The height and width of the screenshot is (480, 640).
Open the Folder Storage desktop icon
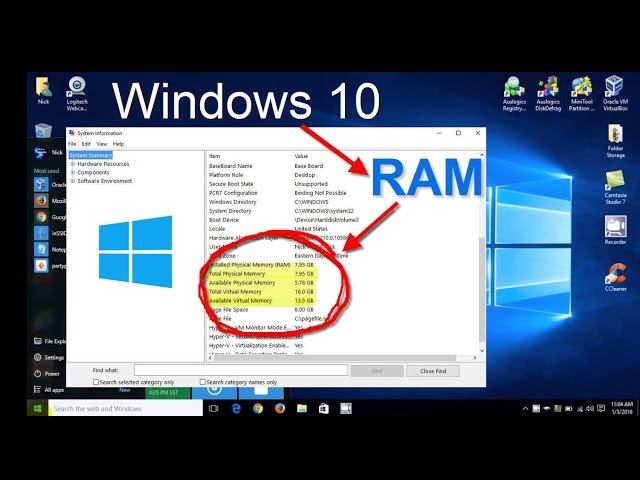pos(615,141)
